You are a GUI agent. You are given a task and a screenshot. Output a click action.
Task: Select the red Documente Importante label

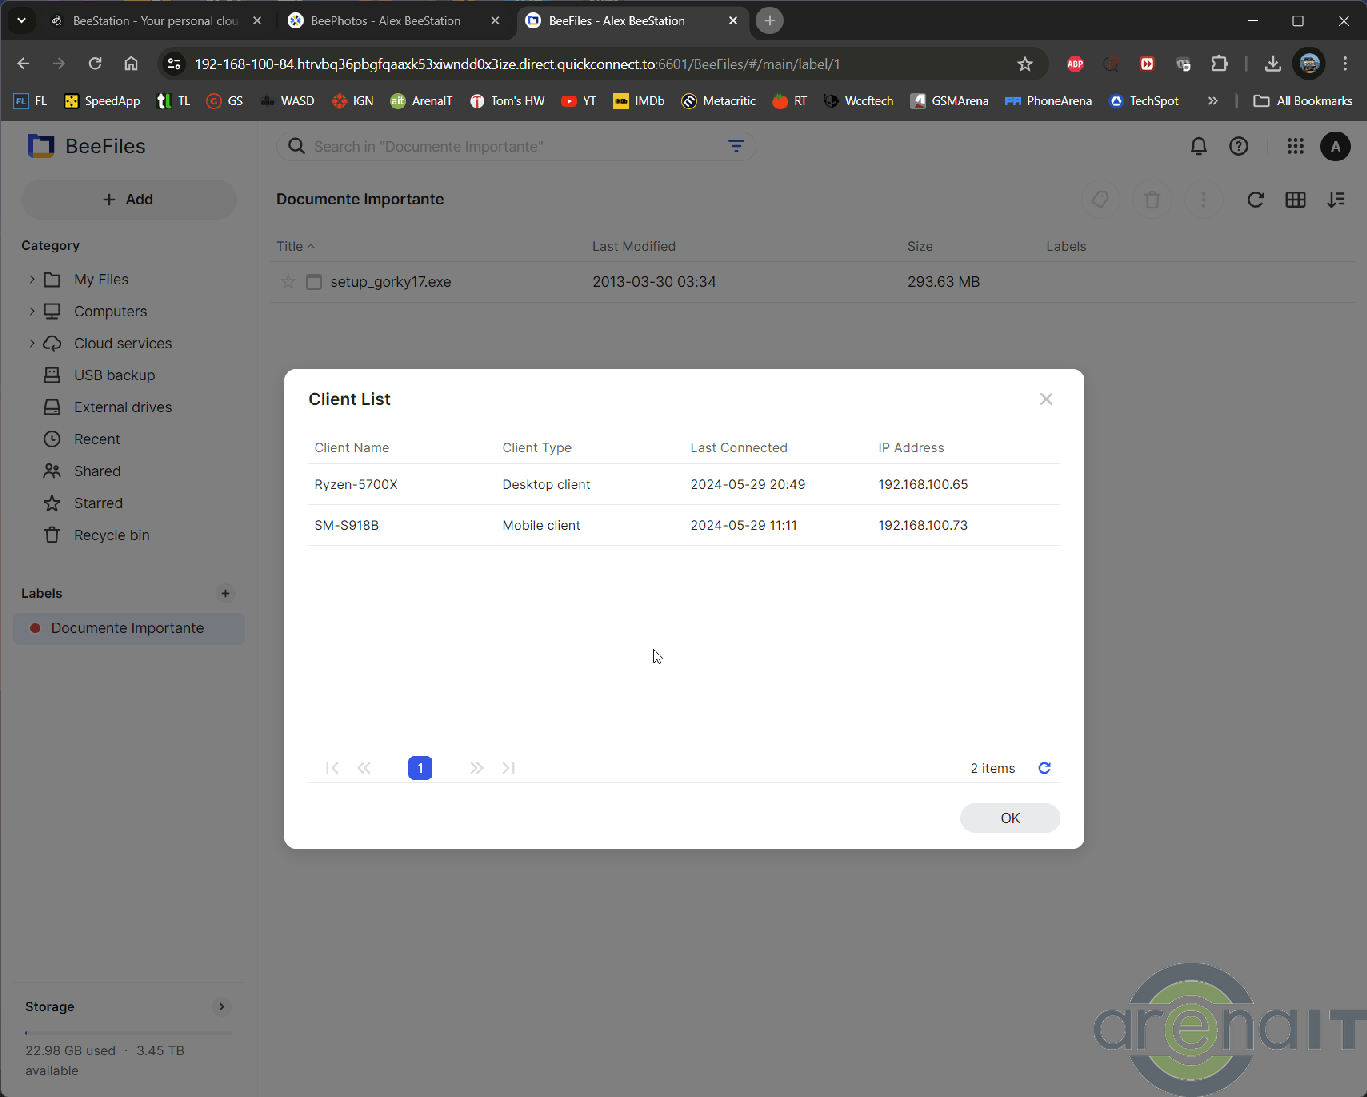coord(127,628)
